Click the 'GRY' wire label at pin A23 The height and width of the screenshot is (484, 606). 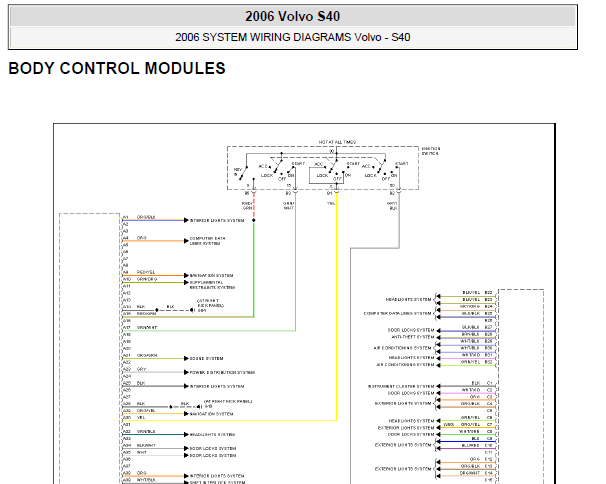pyautogui.click(x=141, y=369)
